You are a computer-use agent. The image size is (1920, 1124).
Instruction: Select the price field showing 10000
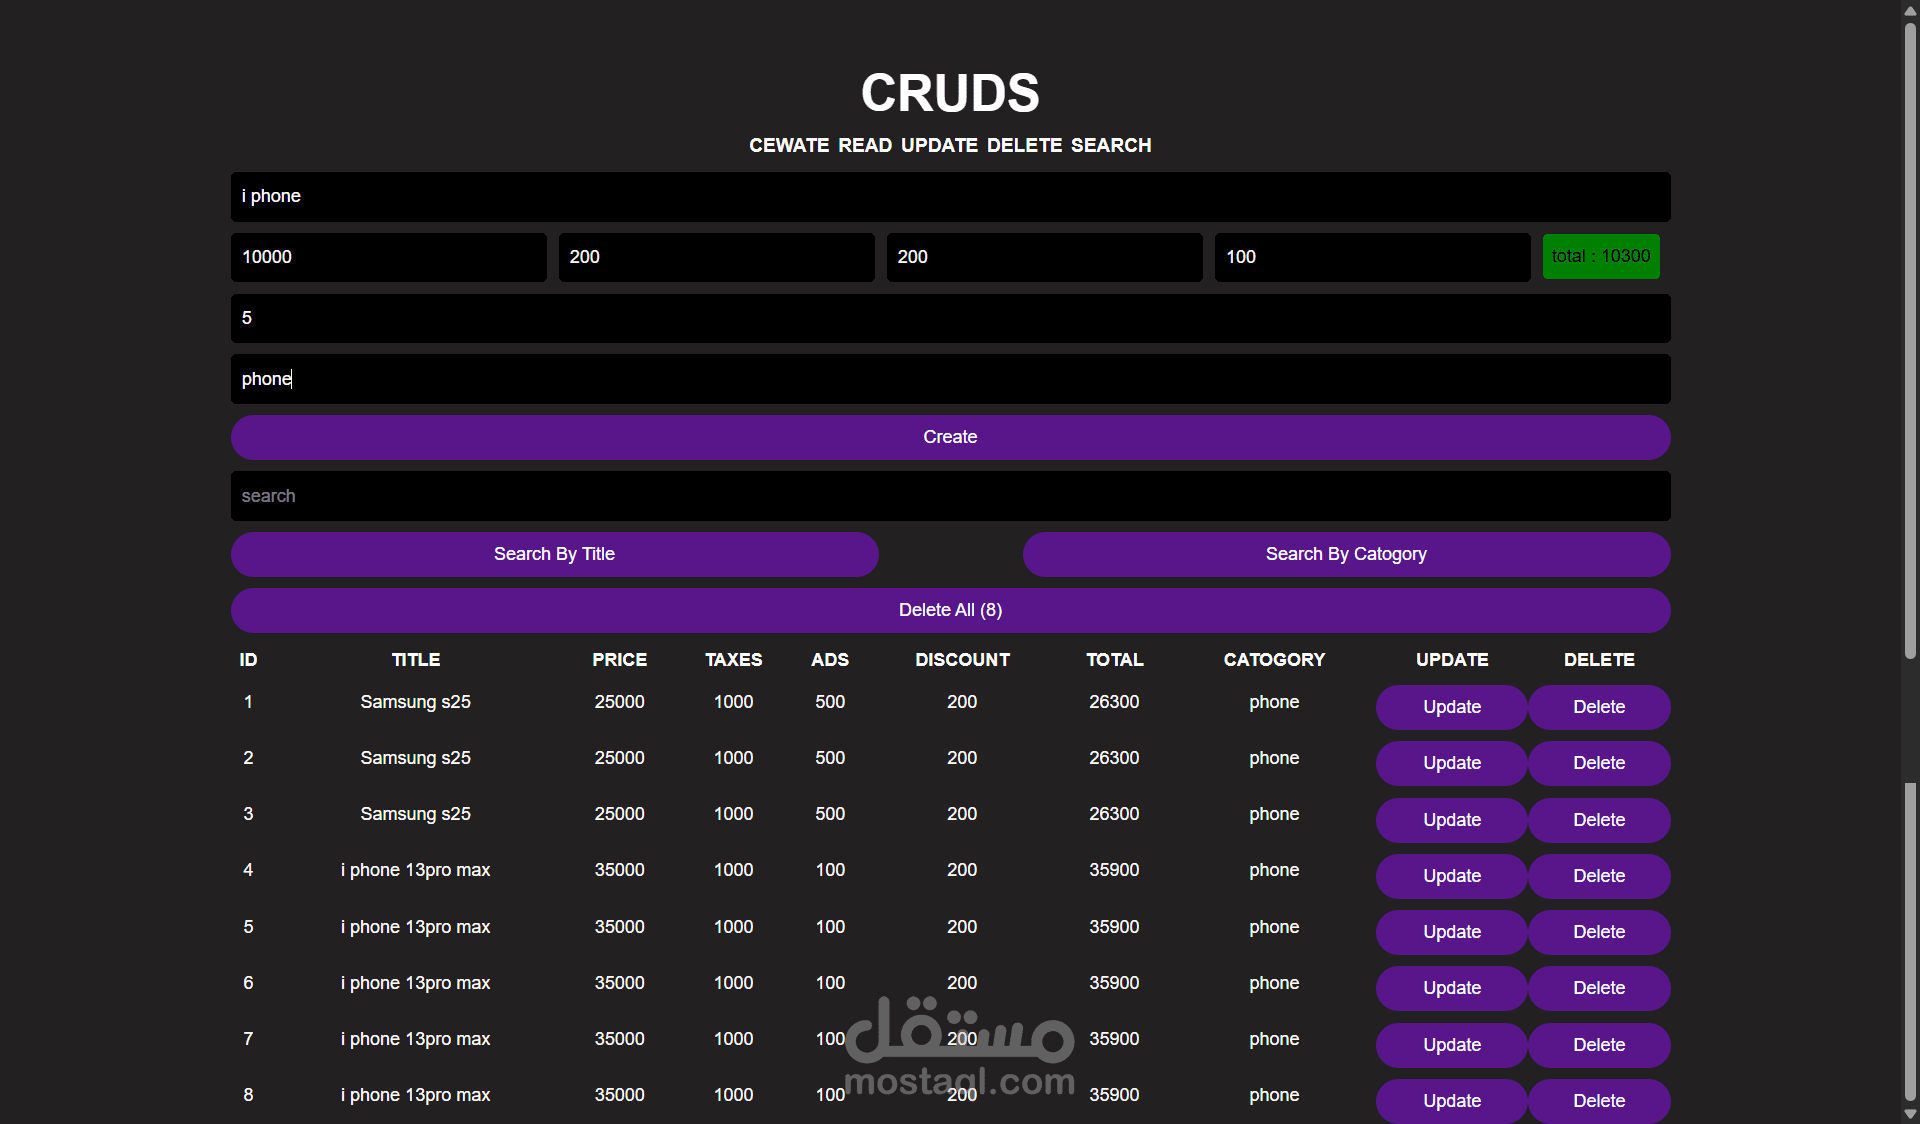click(x=388, y=257)
